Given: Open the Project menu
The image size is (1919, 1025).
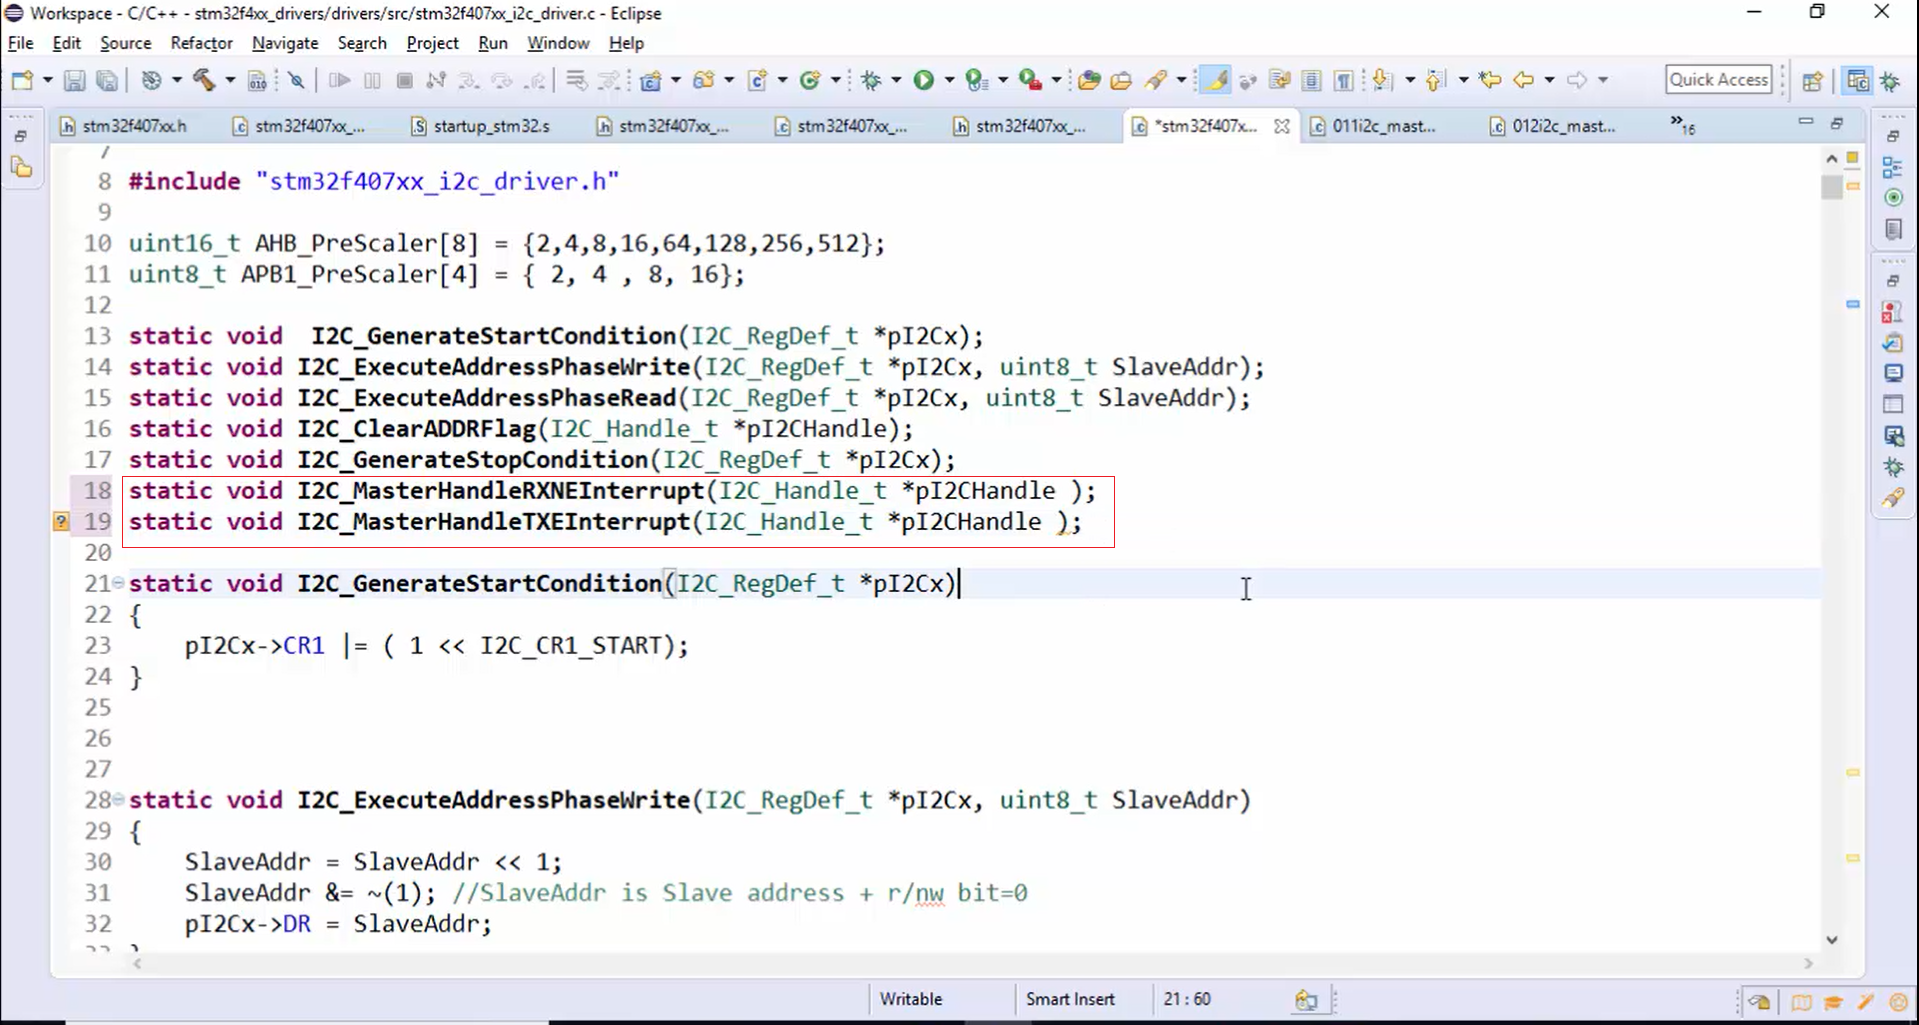Looking at the screenshot, I should point(432,43).
